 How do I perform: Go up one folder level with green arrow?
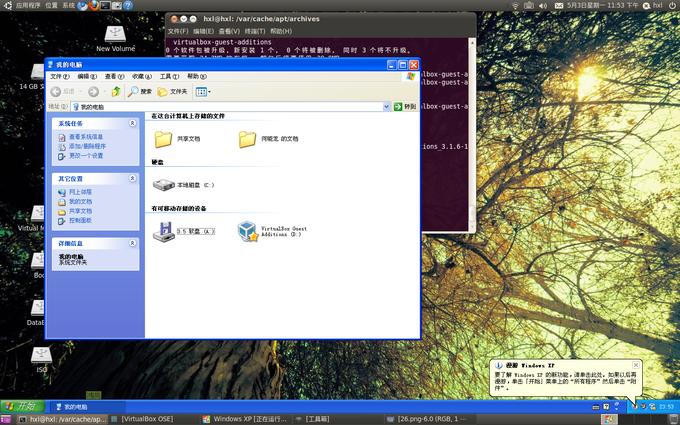pyautogui.click(x=116, y=92)
